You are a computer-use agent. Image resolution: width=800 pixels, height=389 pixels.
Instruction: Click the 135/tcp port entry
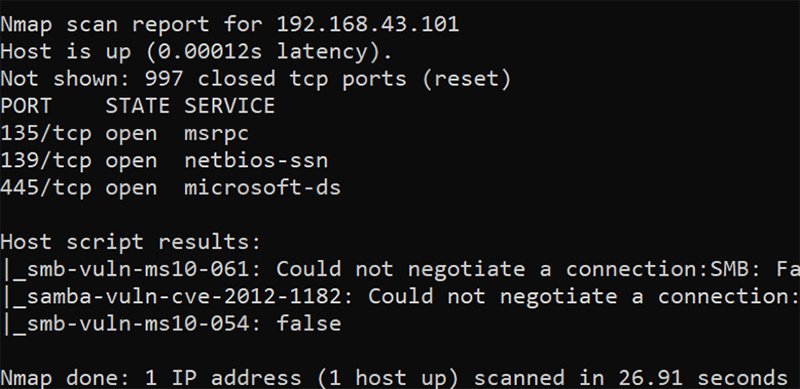(x=46, y=134)
